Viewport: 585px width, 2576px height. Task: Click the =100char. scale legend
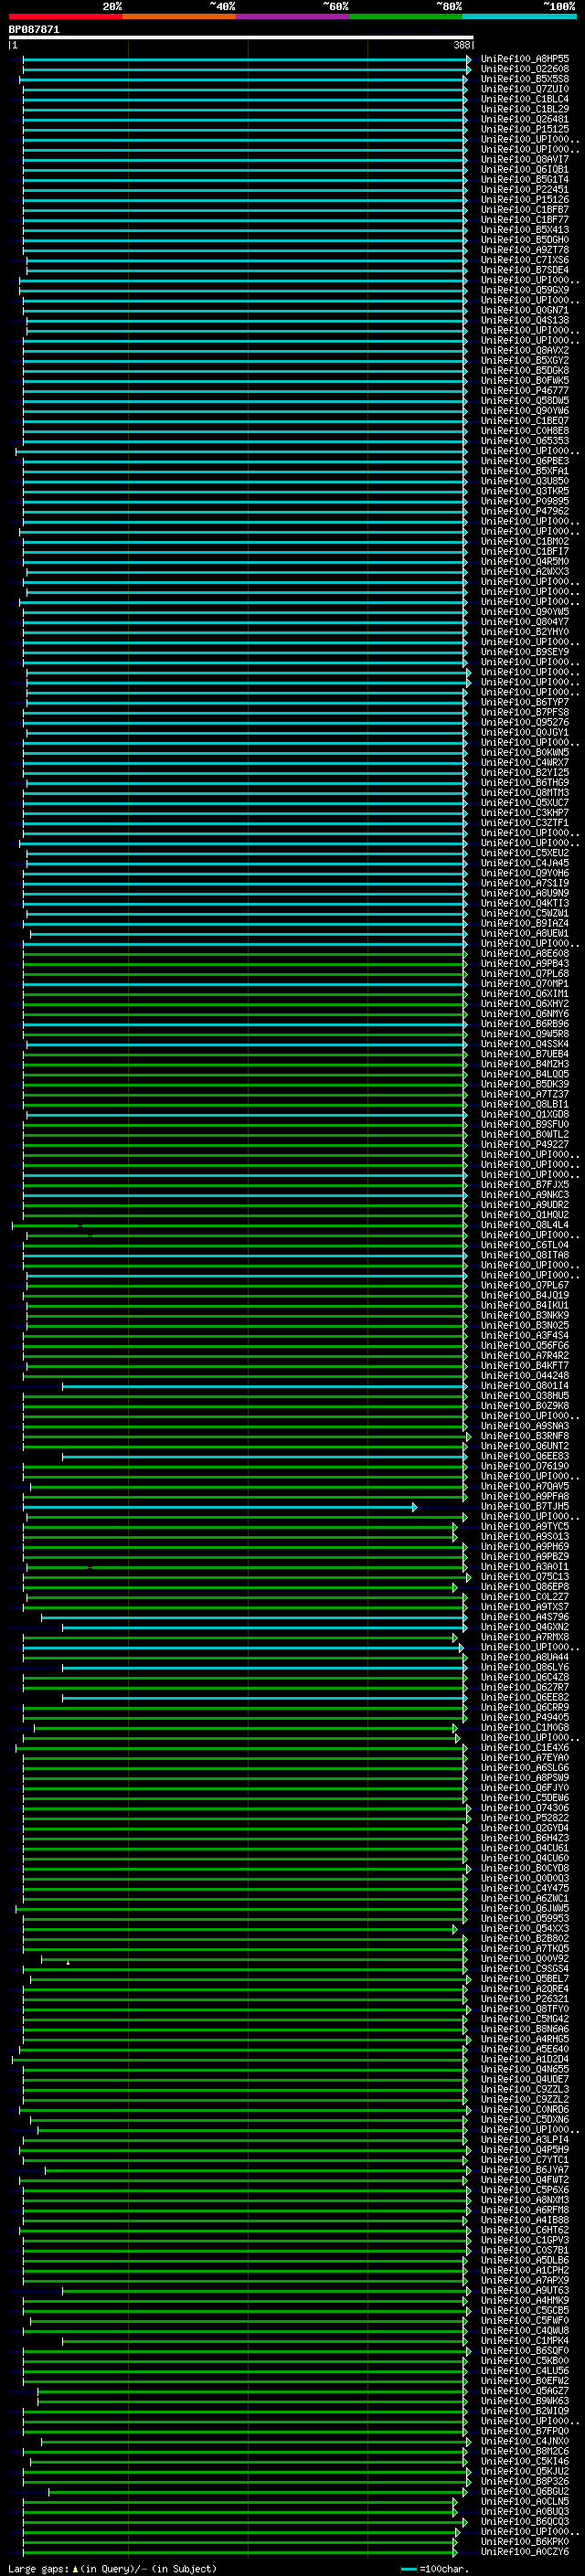tap(433, 2569)
